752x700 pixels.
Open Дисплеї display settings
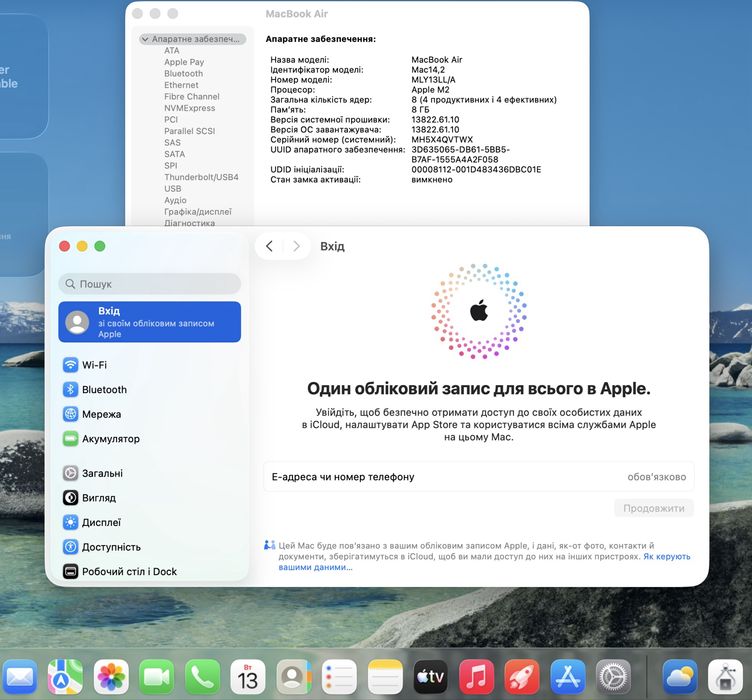(150, 522)
